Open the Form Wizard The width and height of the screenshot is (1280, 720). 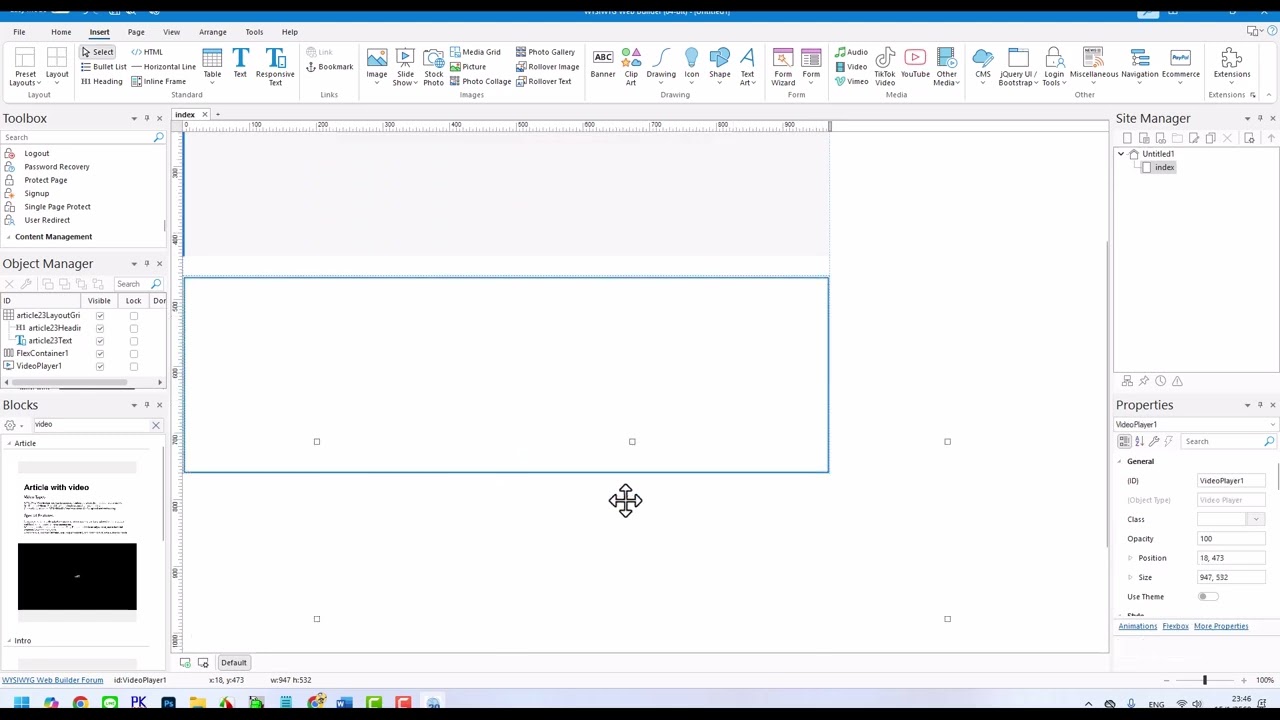tap(783, 68)
